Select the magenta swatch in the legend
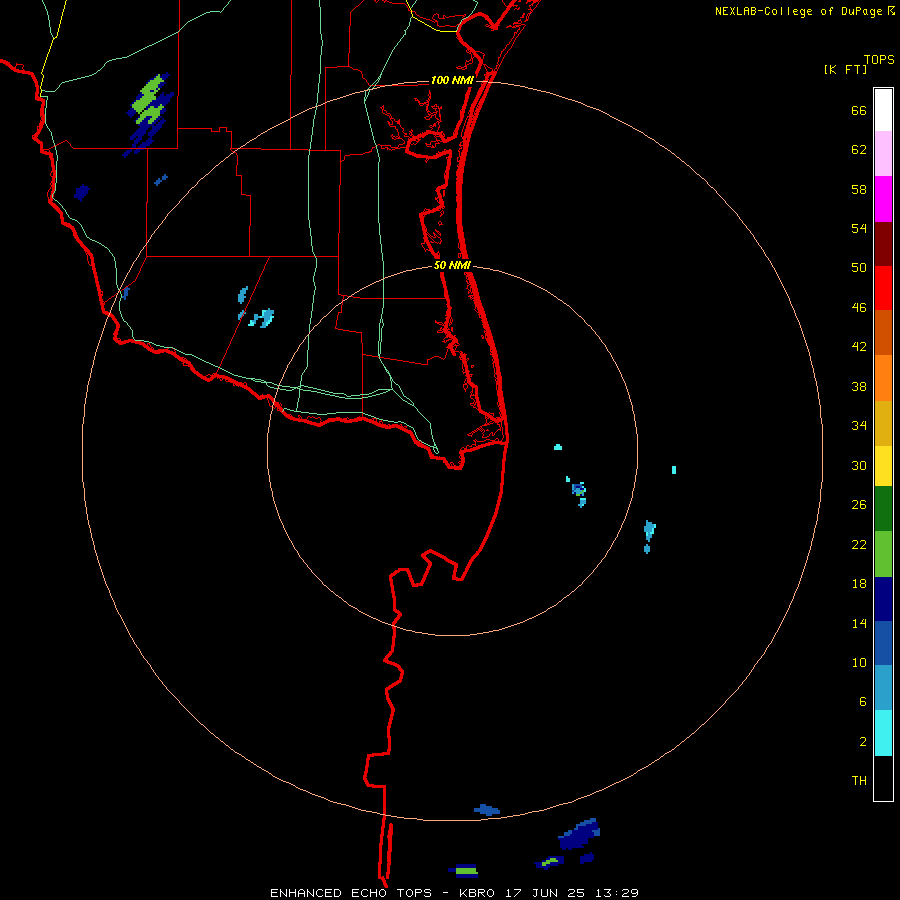900x900 pixels. coord(883,199)
